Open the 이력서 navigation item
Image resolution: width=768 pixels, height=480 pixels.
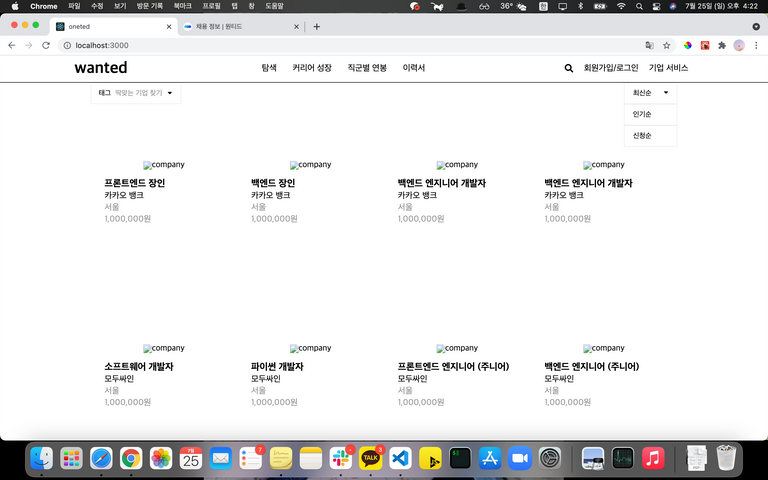414,68
